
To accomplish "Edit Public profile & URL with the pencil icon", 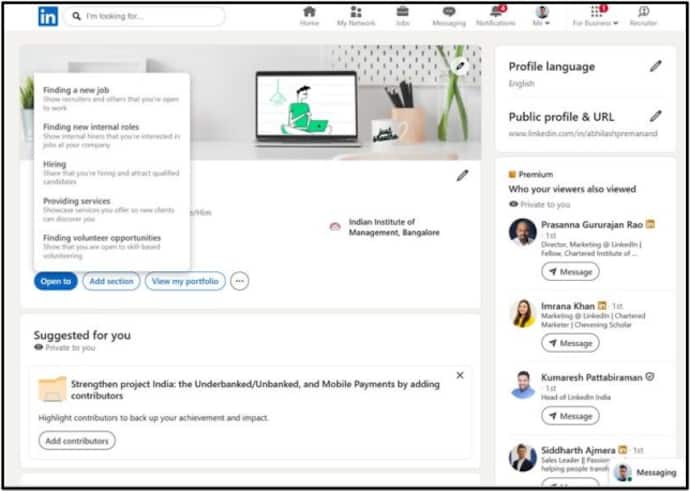I will coord(656,116).
